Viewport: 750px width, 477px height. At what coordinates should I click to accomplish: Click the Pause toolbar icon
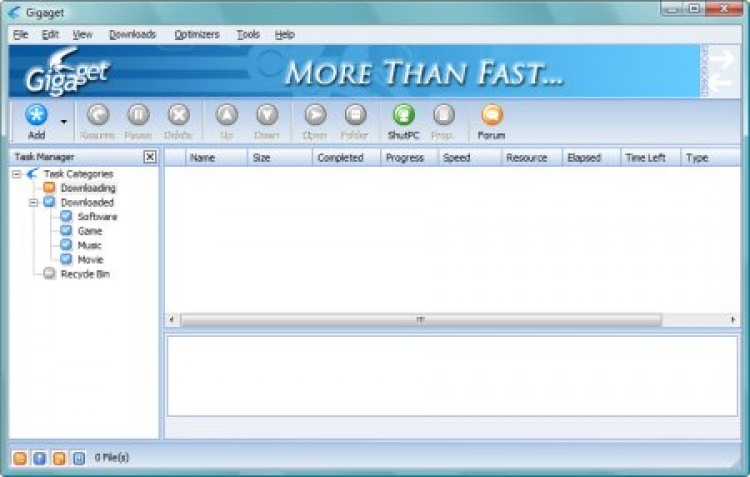pos(138,115)
